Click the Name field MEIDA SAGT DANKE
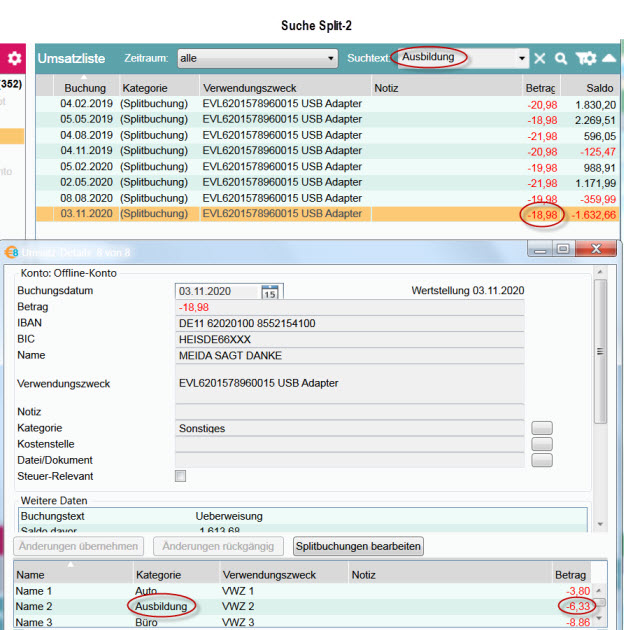 pos(350,356)
